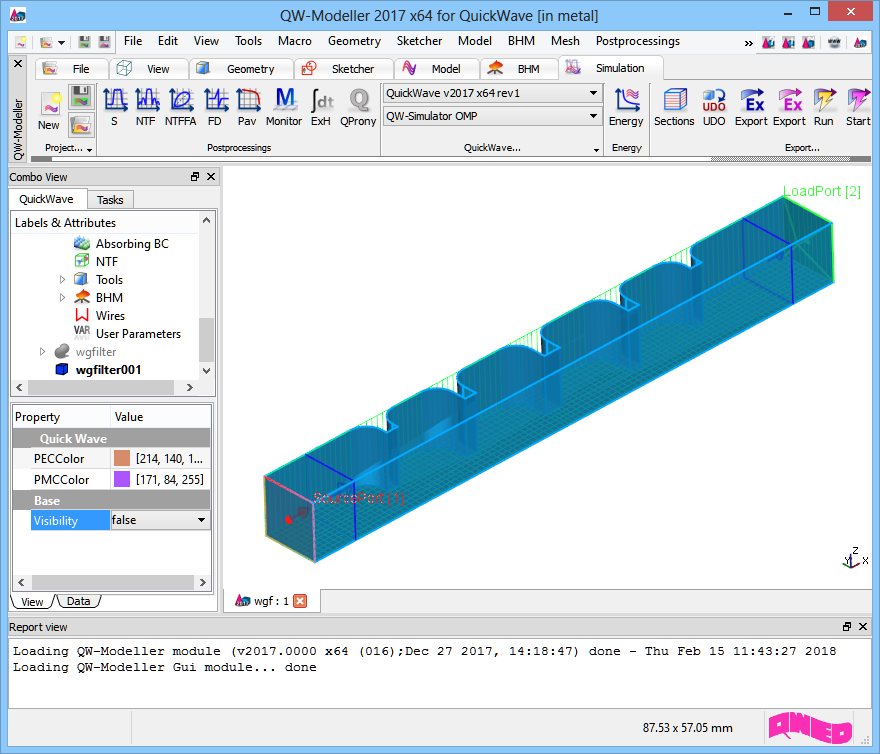The image size is (880, 754).
Task: Click the UDO export icon
Action: (714, 107)
